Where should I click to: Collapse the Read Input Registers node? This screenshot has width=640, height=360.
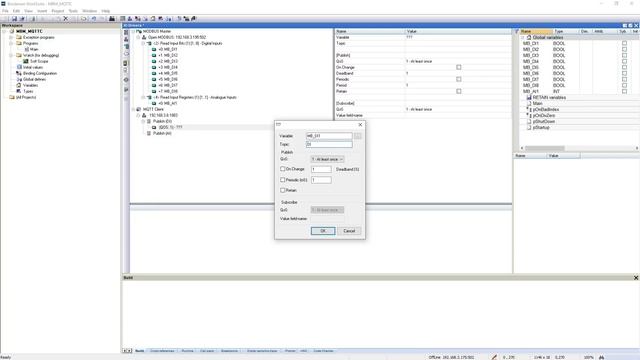(x=143, y=97)
